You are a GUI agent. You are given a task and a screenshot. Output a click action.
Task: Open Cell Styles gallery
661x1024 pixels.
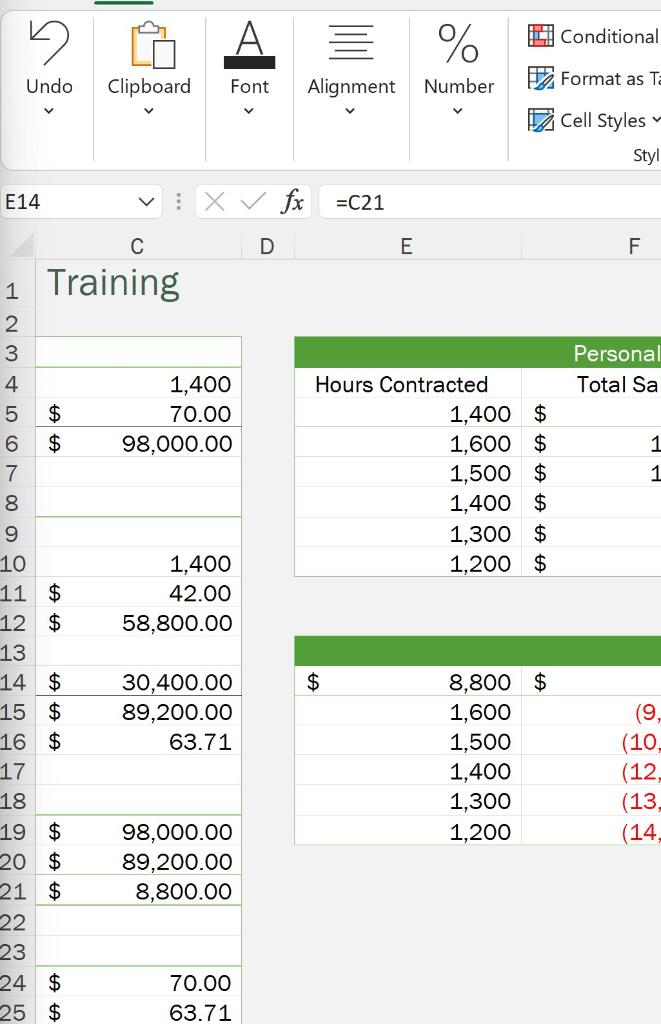pos(594,120)
